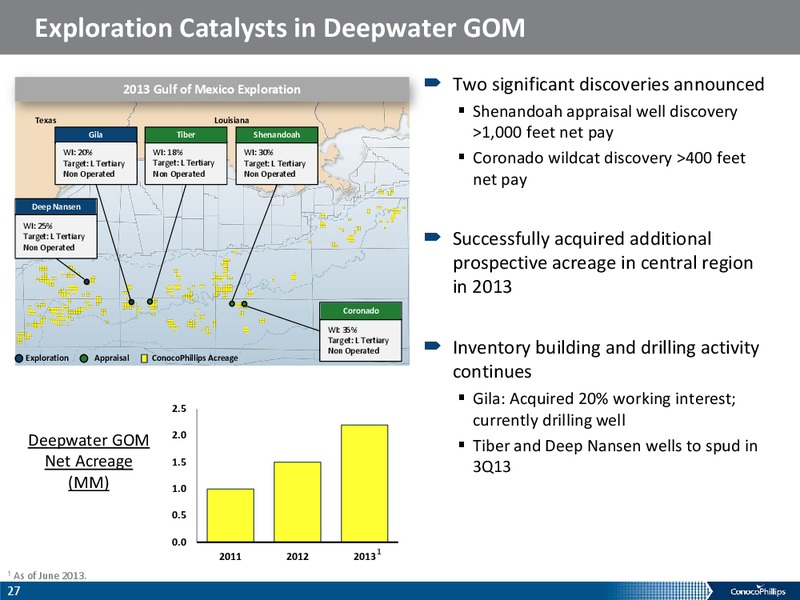The width and height of the screenshot is (800, 600).
Task: Click 'Target: L Tertiary' in the Deep Nansen box
Action: 54,236
